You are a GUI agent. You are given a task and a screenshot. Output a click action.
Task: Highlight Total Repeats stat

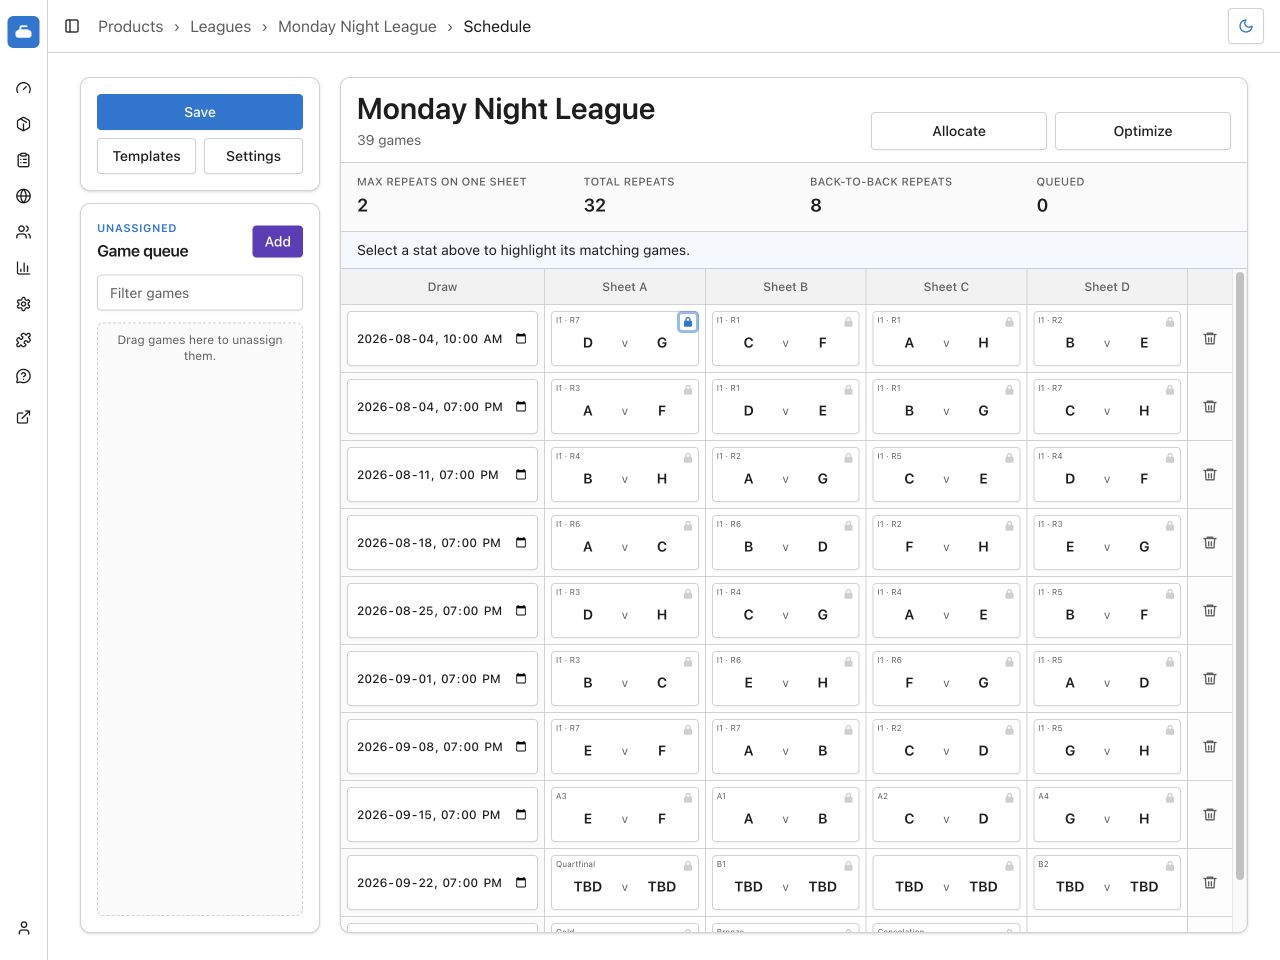pos(680,195)
